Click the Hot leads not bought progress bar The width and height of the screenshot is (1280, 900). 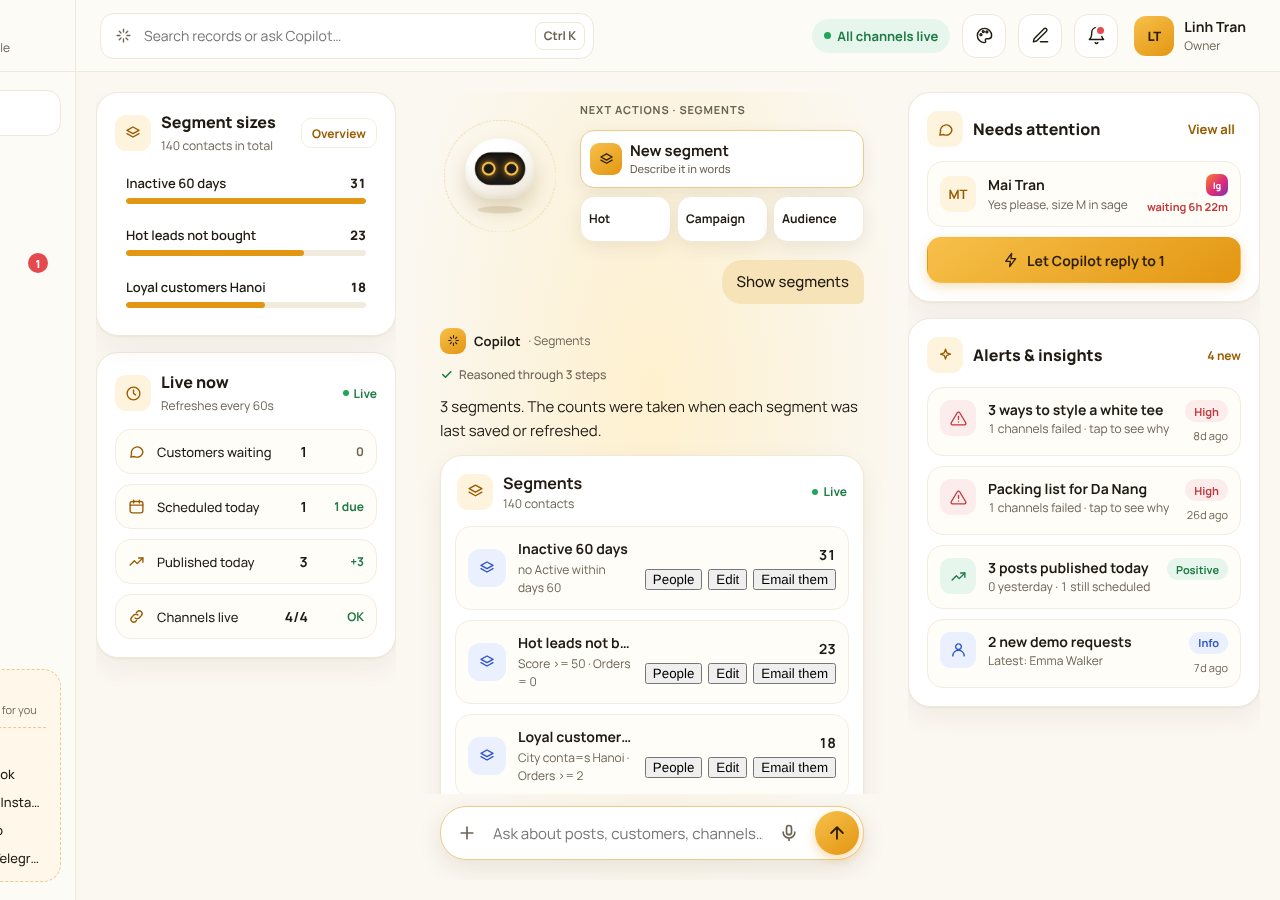(x=246, y=253)
